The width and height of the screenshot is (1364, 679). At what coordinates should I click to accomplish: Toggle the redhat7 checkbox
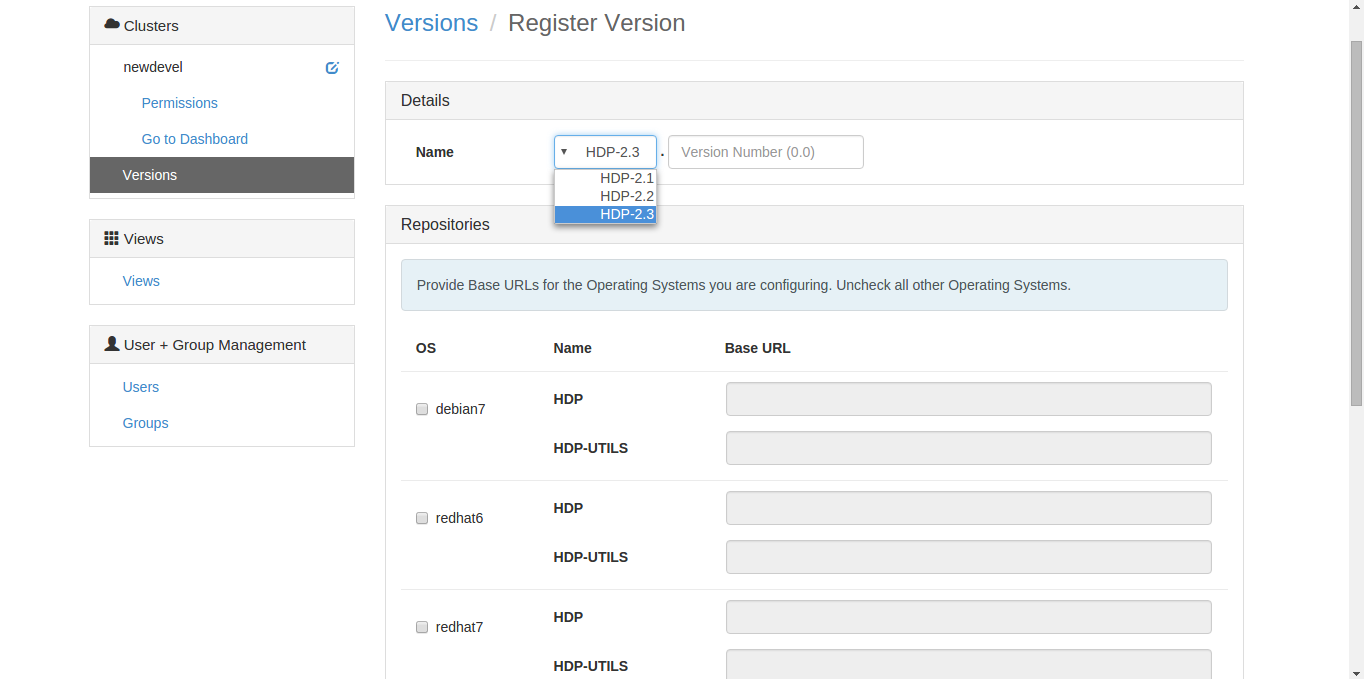422,627
